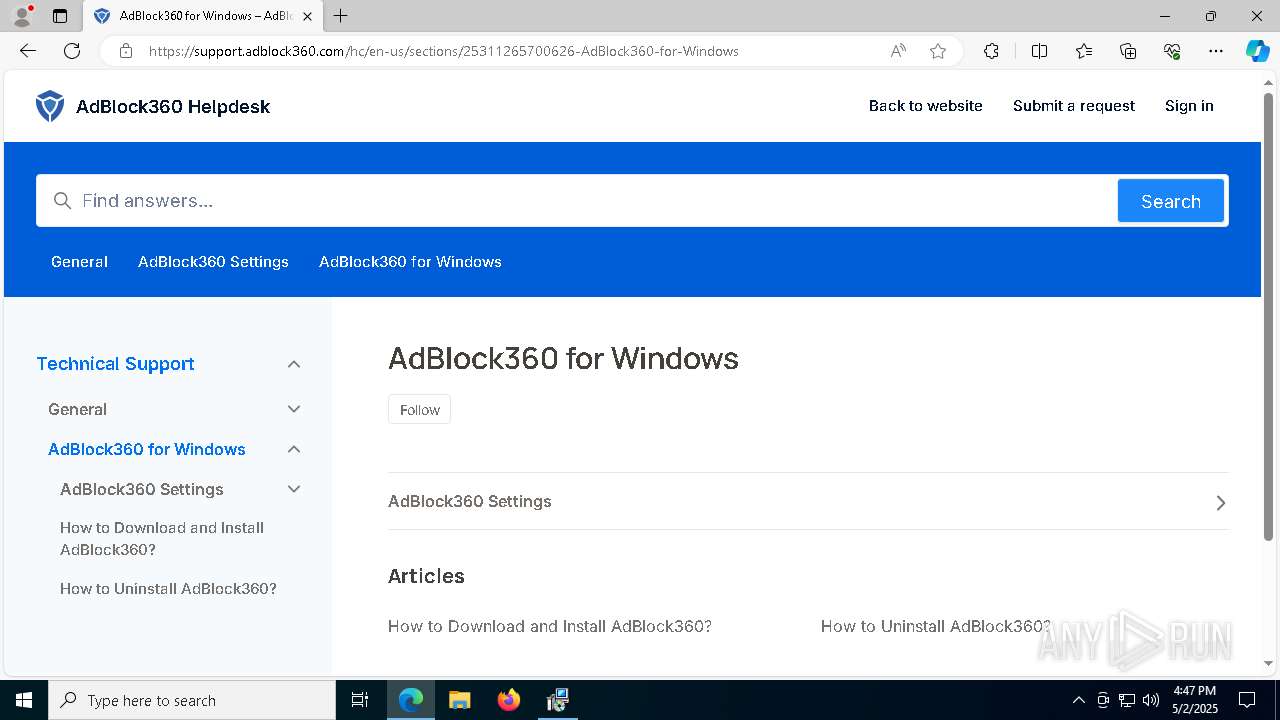1280x720 pixels.
Task: Click the browser address bar URL
Action: 444,51
